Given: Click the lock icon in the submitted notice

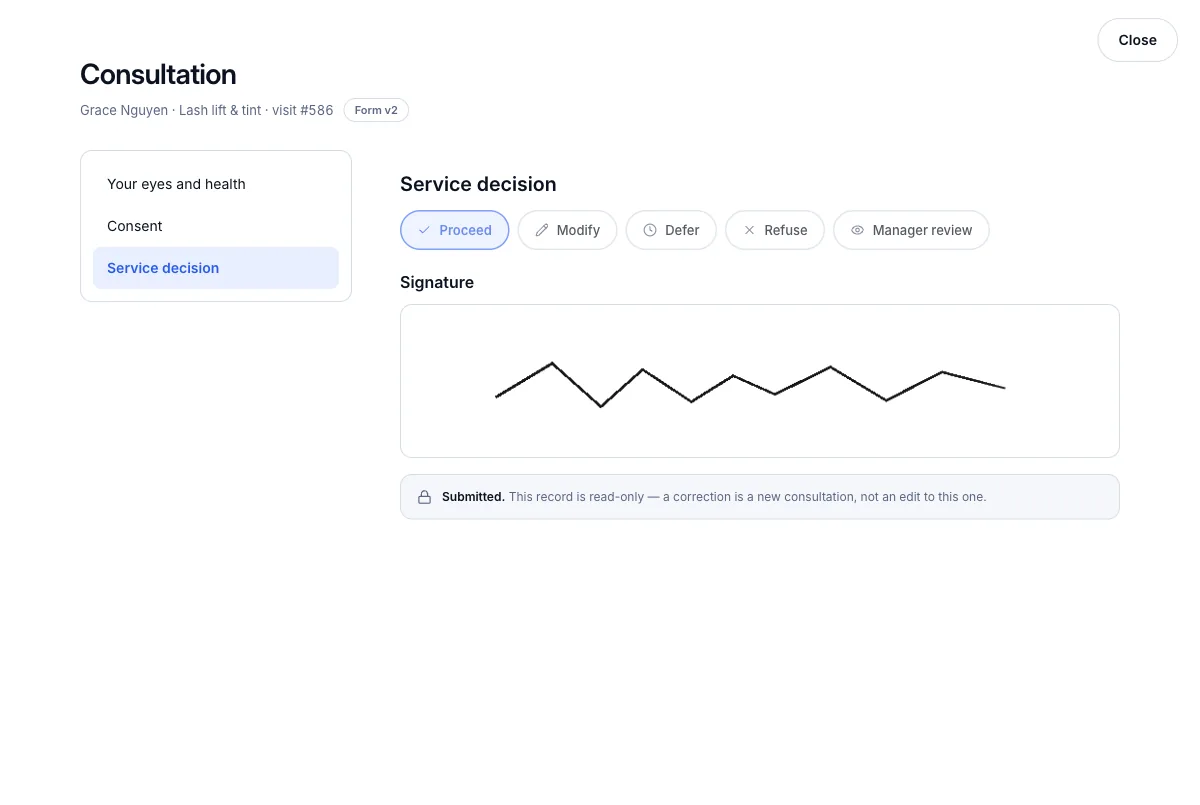Looking at the screenshot, I should click(x=424, y=497).
